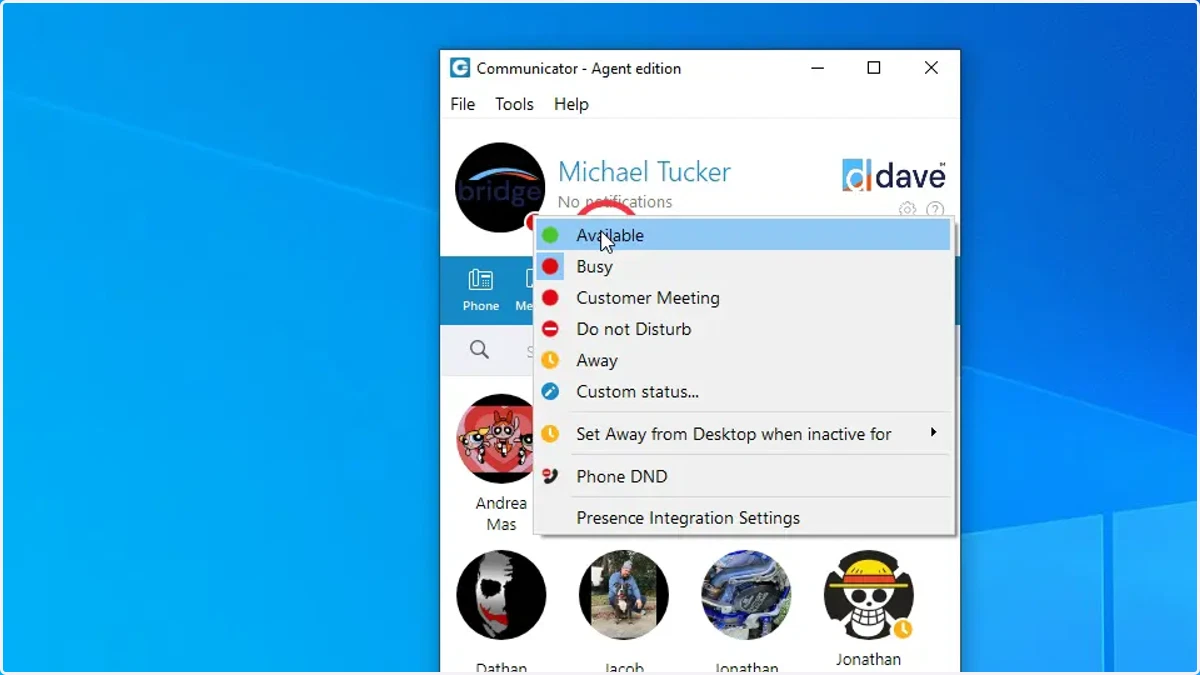Maximize the Communicator window
1200x675 pixels.
[874, 68]
